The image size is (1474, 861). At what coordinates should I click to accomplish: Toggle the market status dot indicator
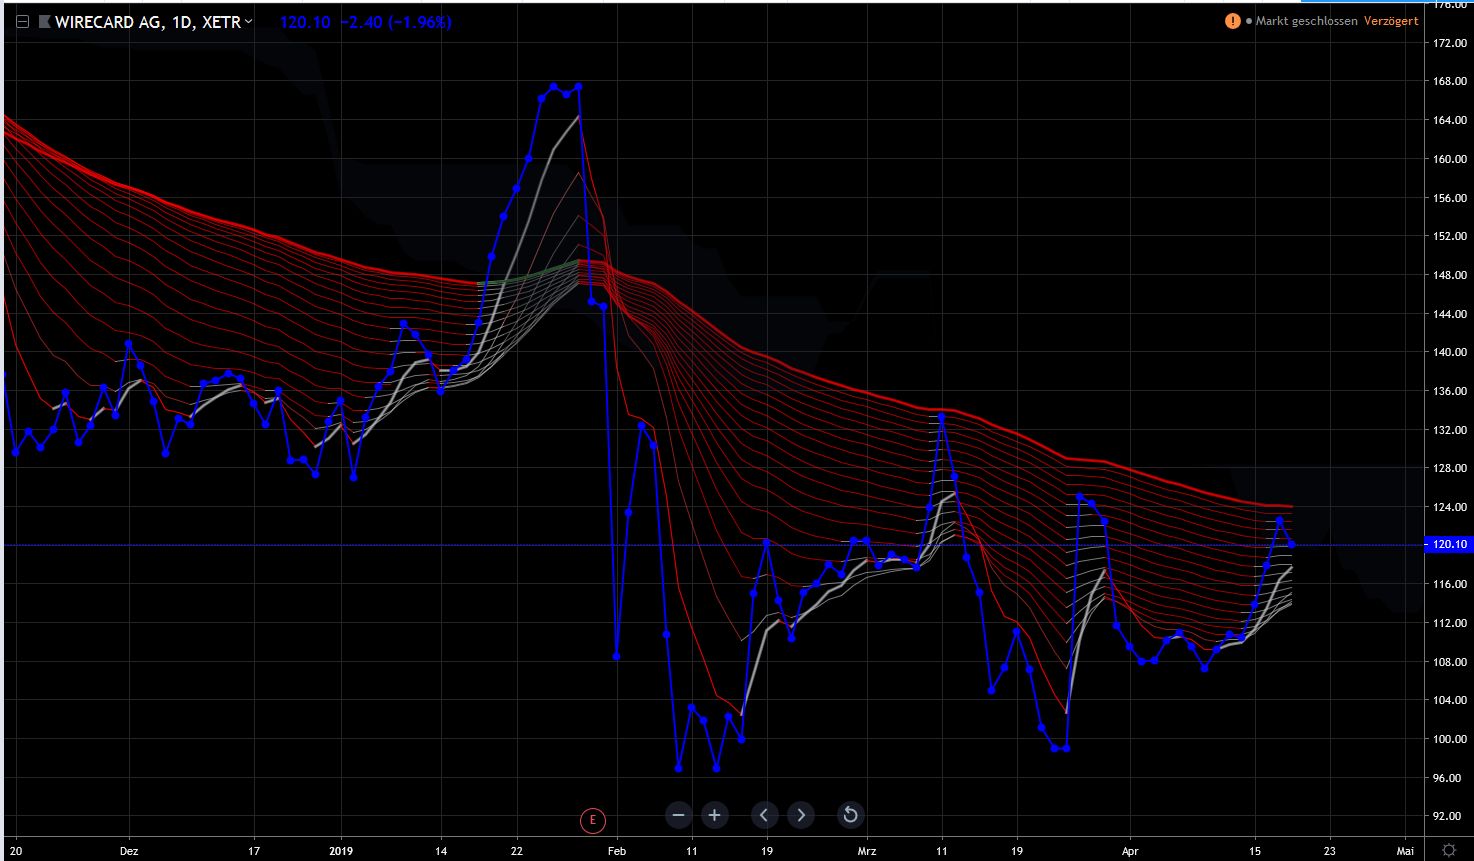click(x=1248, y=19)
